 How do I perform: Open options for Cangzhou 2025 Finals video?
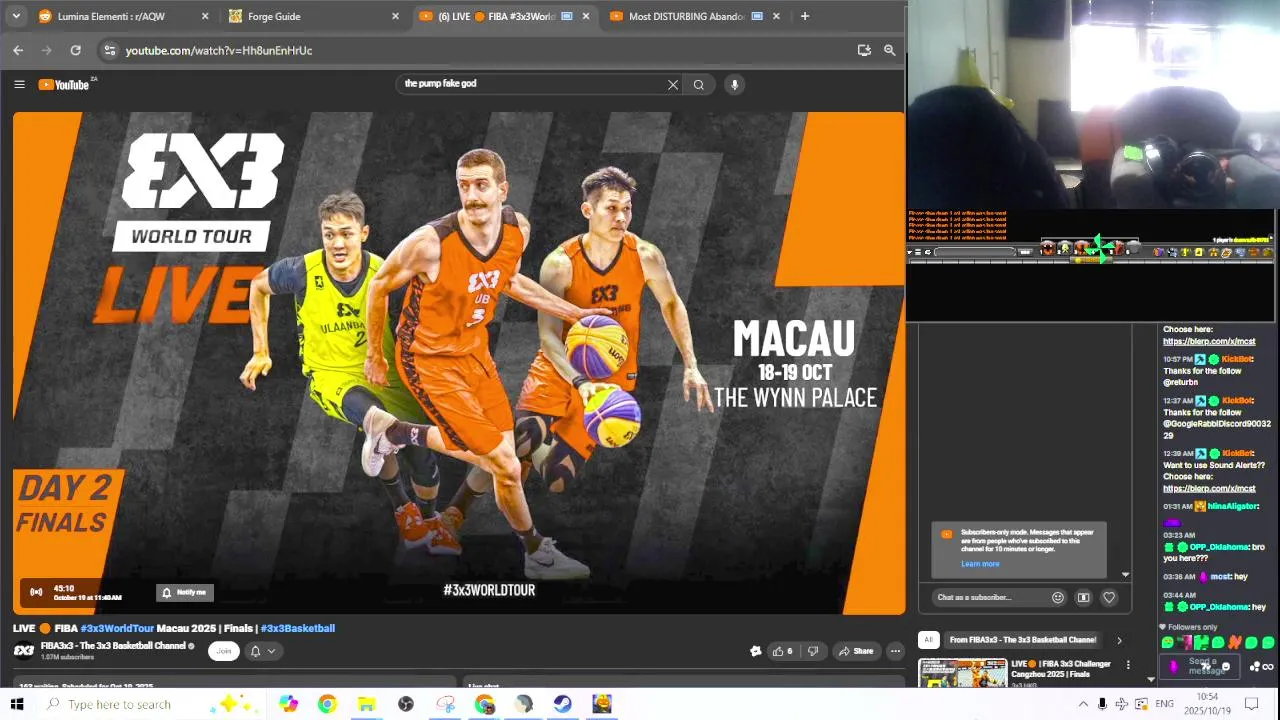(x=1128, y=665)
